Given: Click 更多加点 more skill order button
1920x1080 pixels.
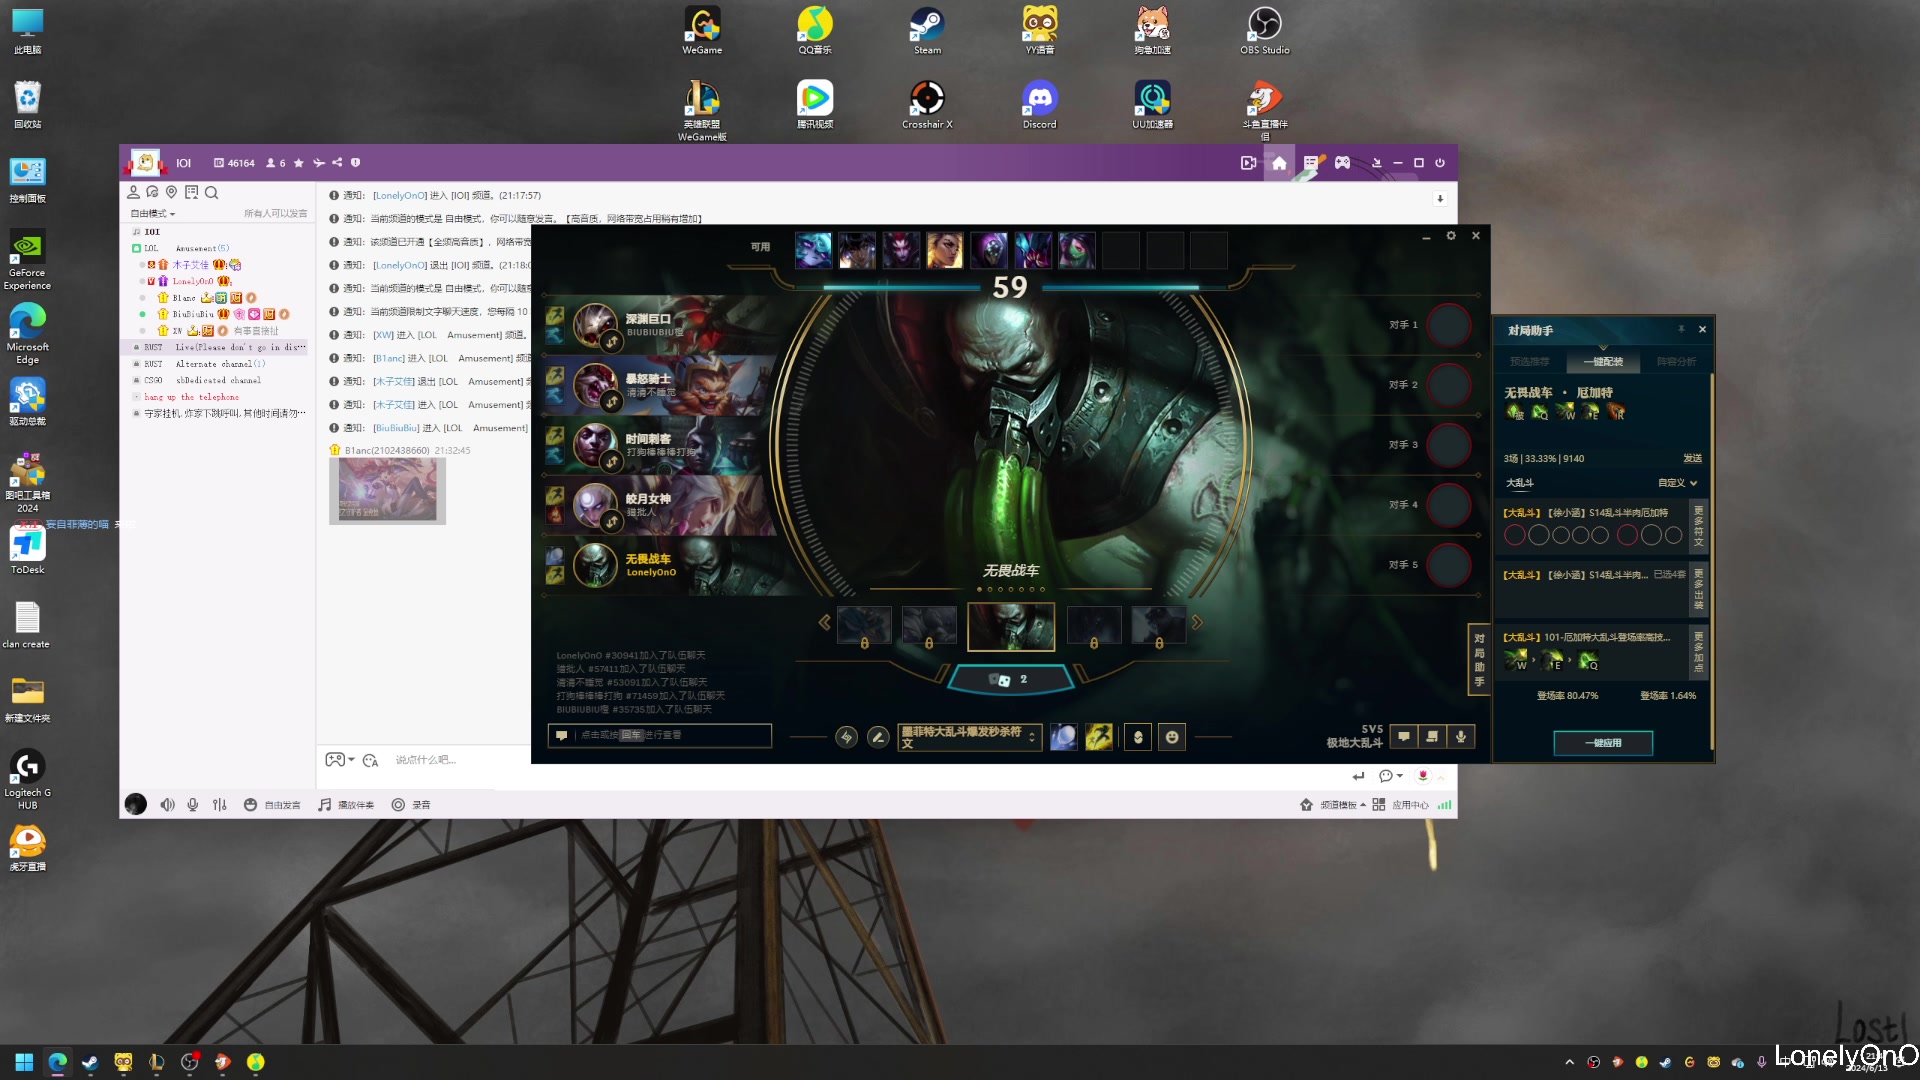Looking at the screenshot, I should 1698,651.
